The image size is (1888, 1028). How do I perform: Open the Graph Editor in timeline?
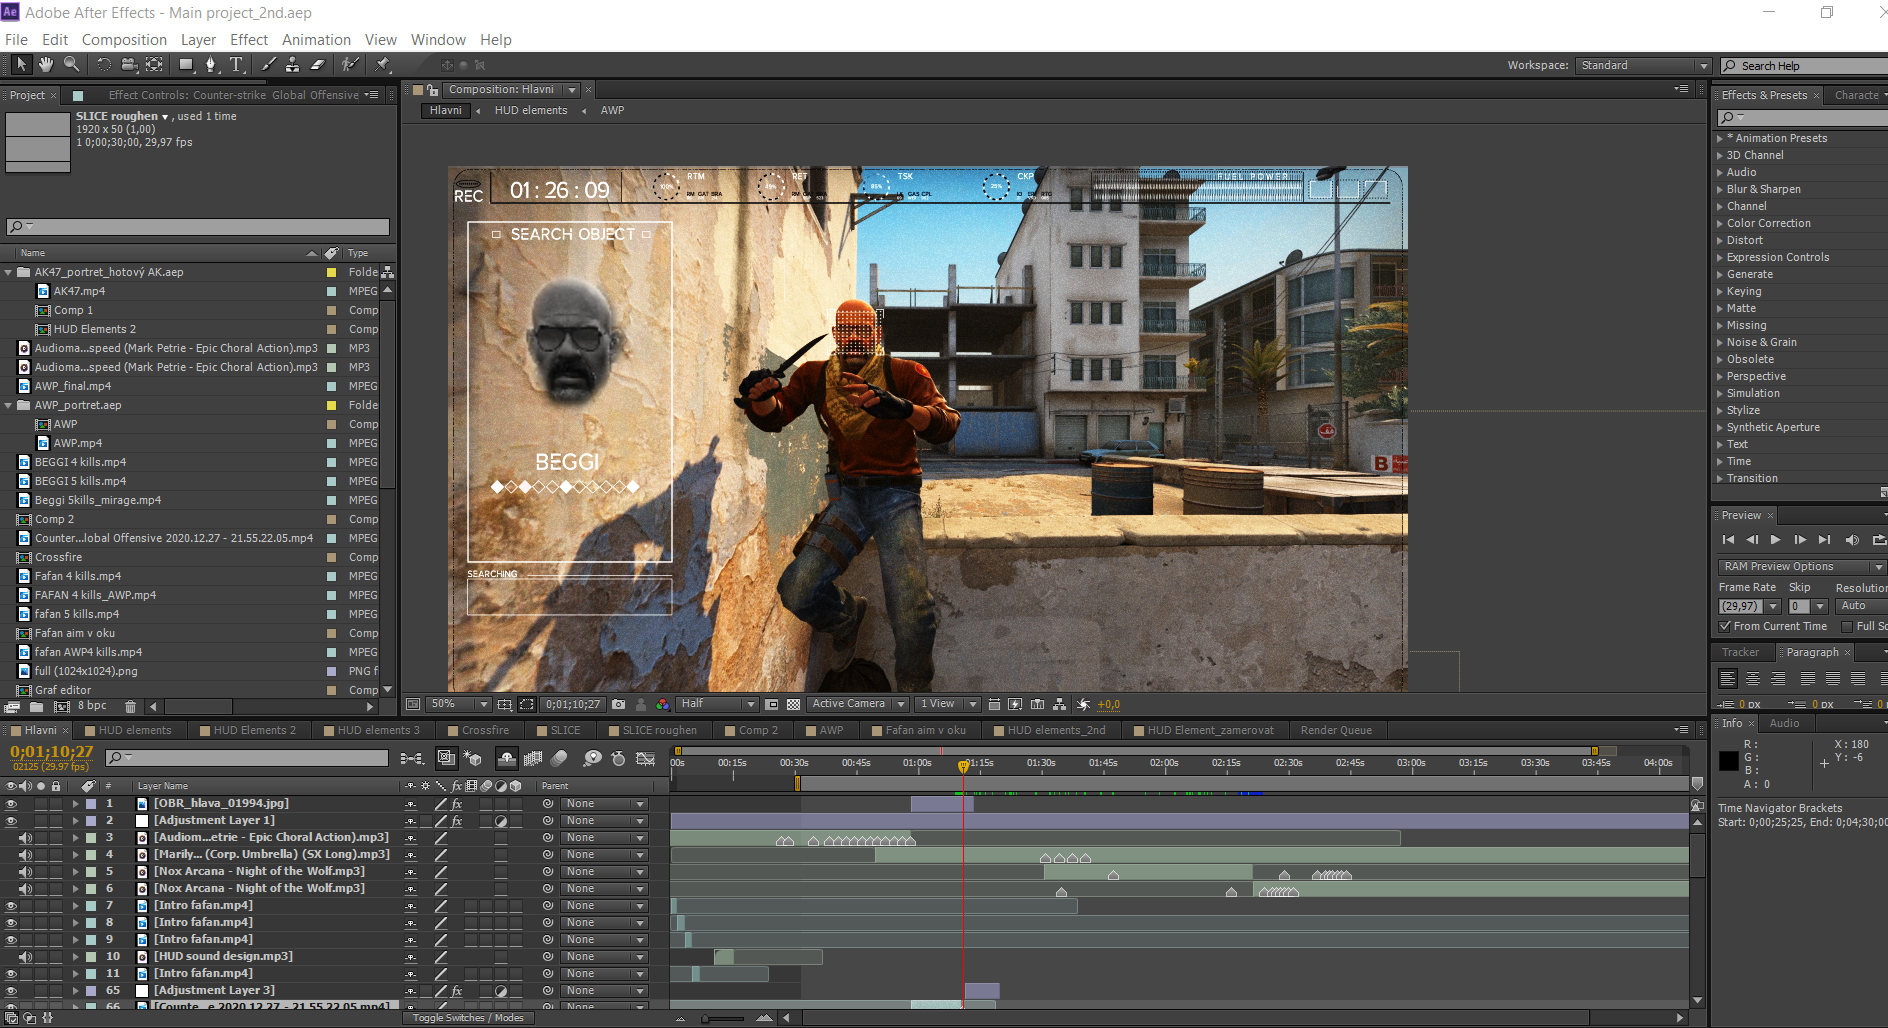tap(646, 758)
